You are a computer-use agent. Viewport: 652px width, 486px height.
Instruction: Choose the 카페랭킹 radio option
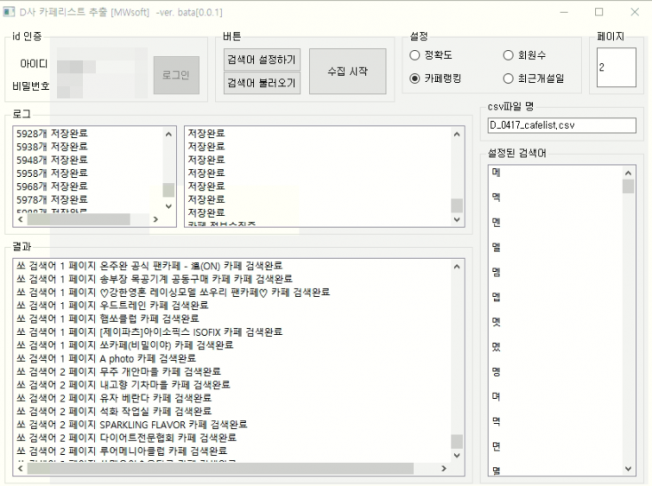point(415,78)
